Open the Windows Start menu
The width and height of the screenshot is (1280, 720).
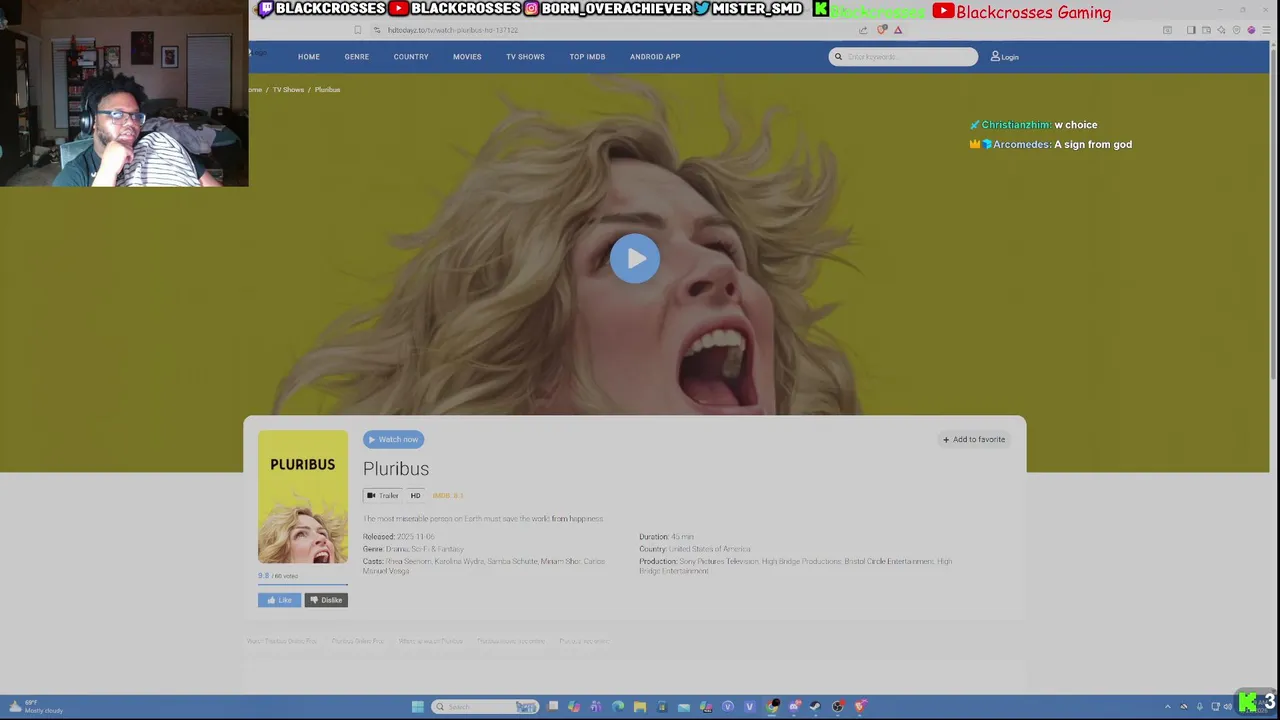click(418, 707)
